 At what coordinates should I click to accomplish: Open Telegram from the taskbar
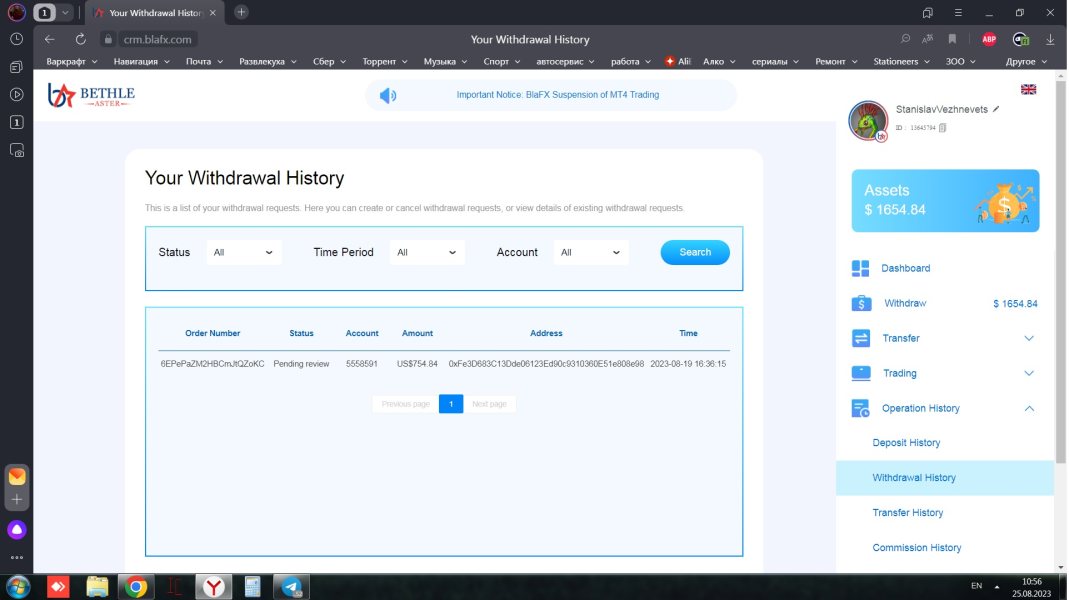coord(292,587)
